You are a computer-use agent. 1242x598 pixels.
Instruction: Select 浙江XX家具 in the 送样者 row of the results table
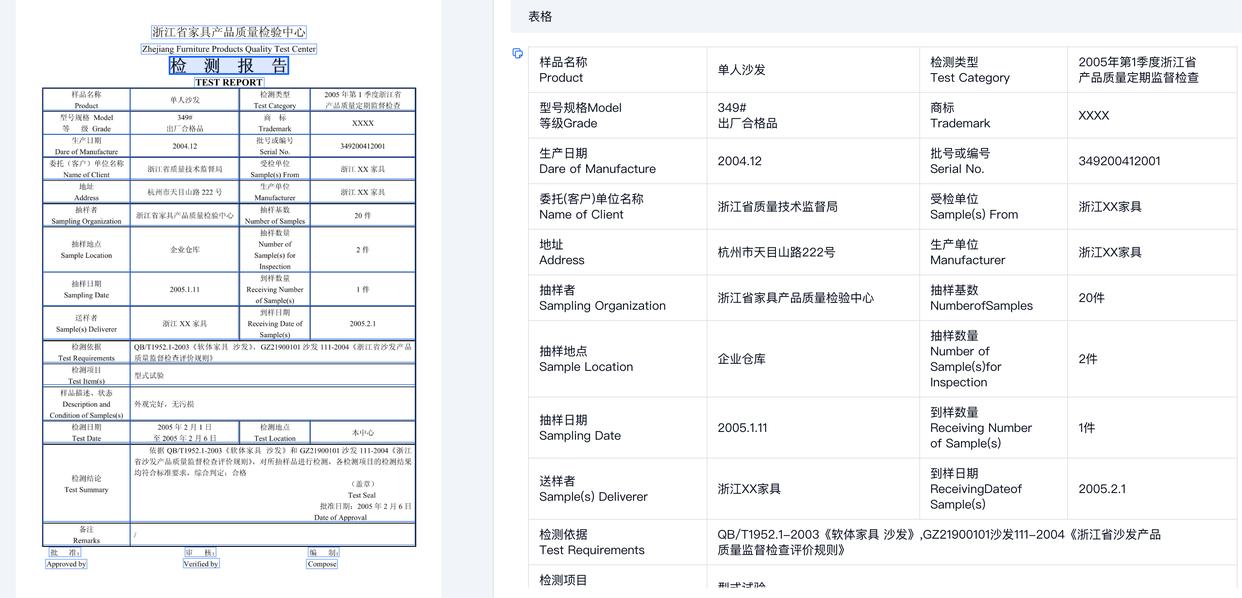pos(749,489)
